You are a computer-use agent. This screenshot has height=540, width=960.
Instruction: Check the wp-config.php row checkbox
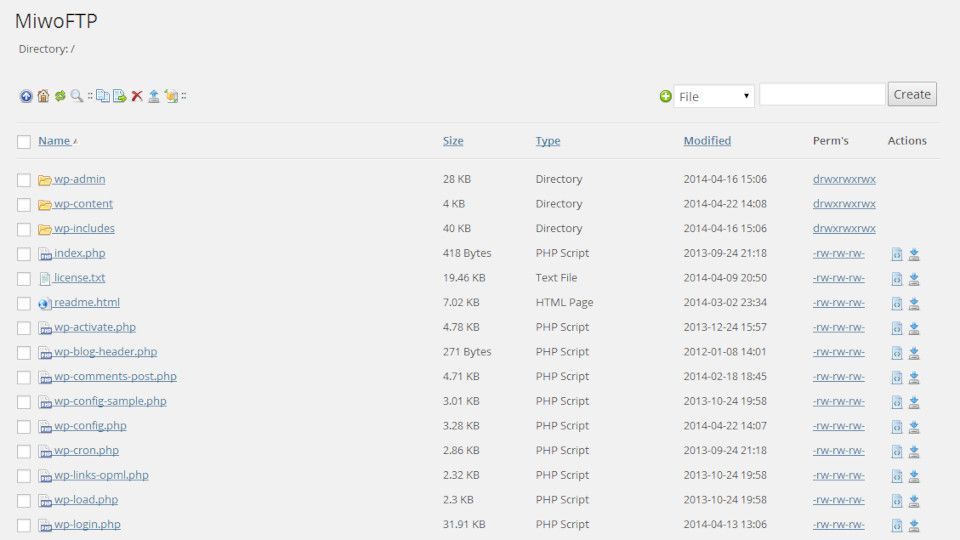[x=24, y=427]
